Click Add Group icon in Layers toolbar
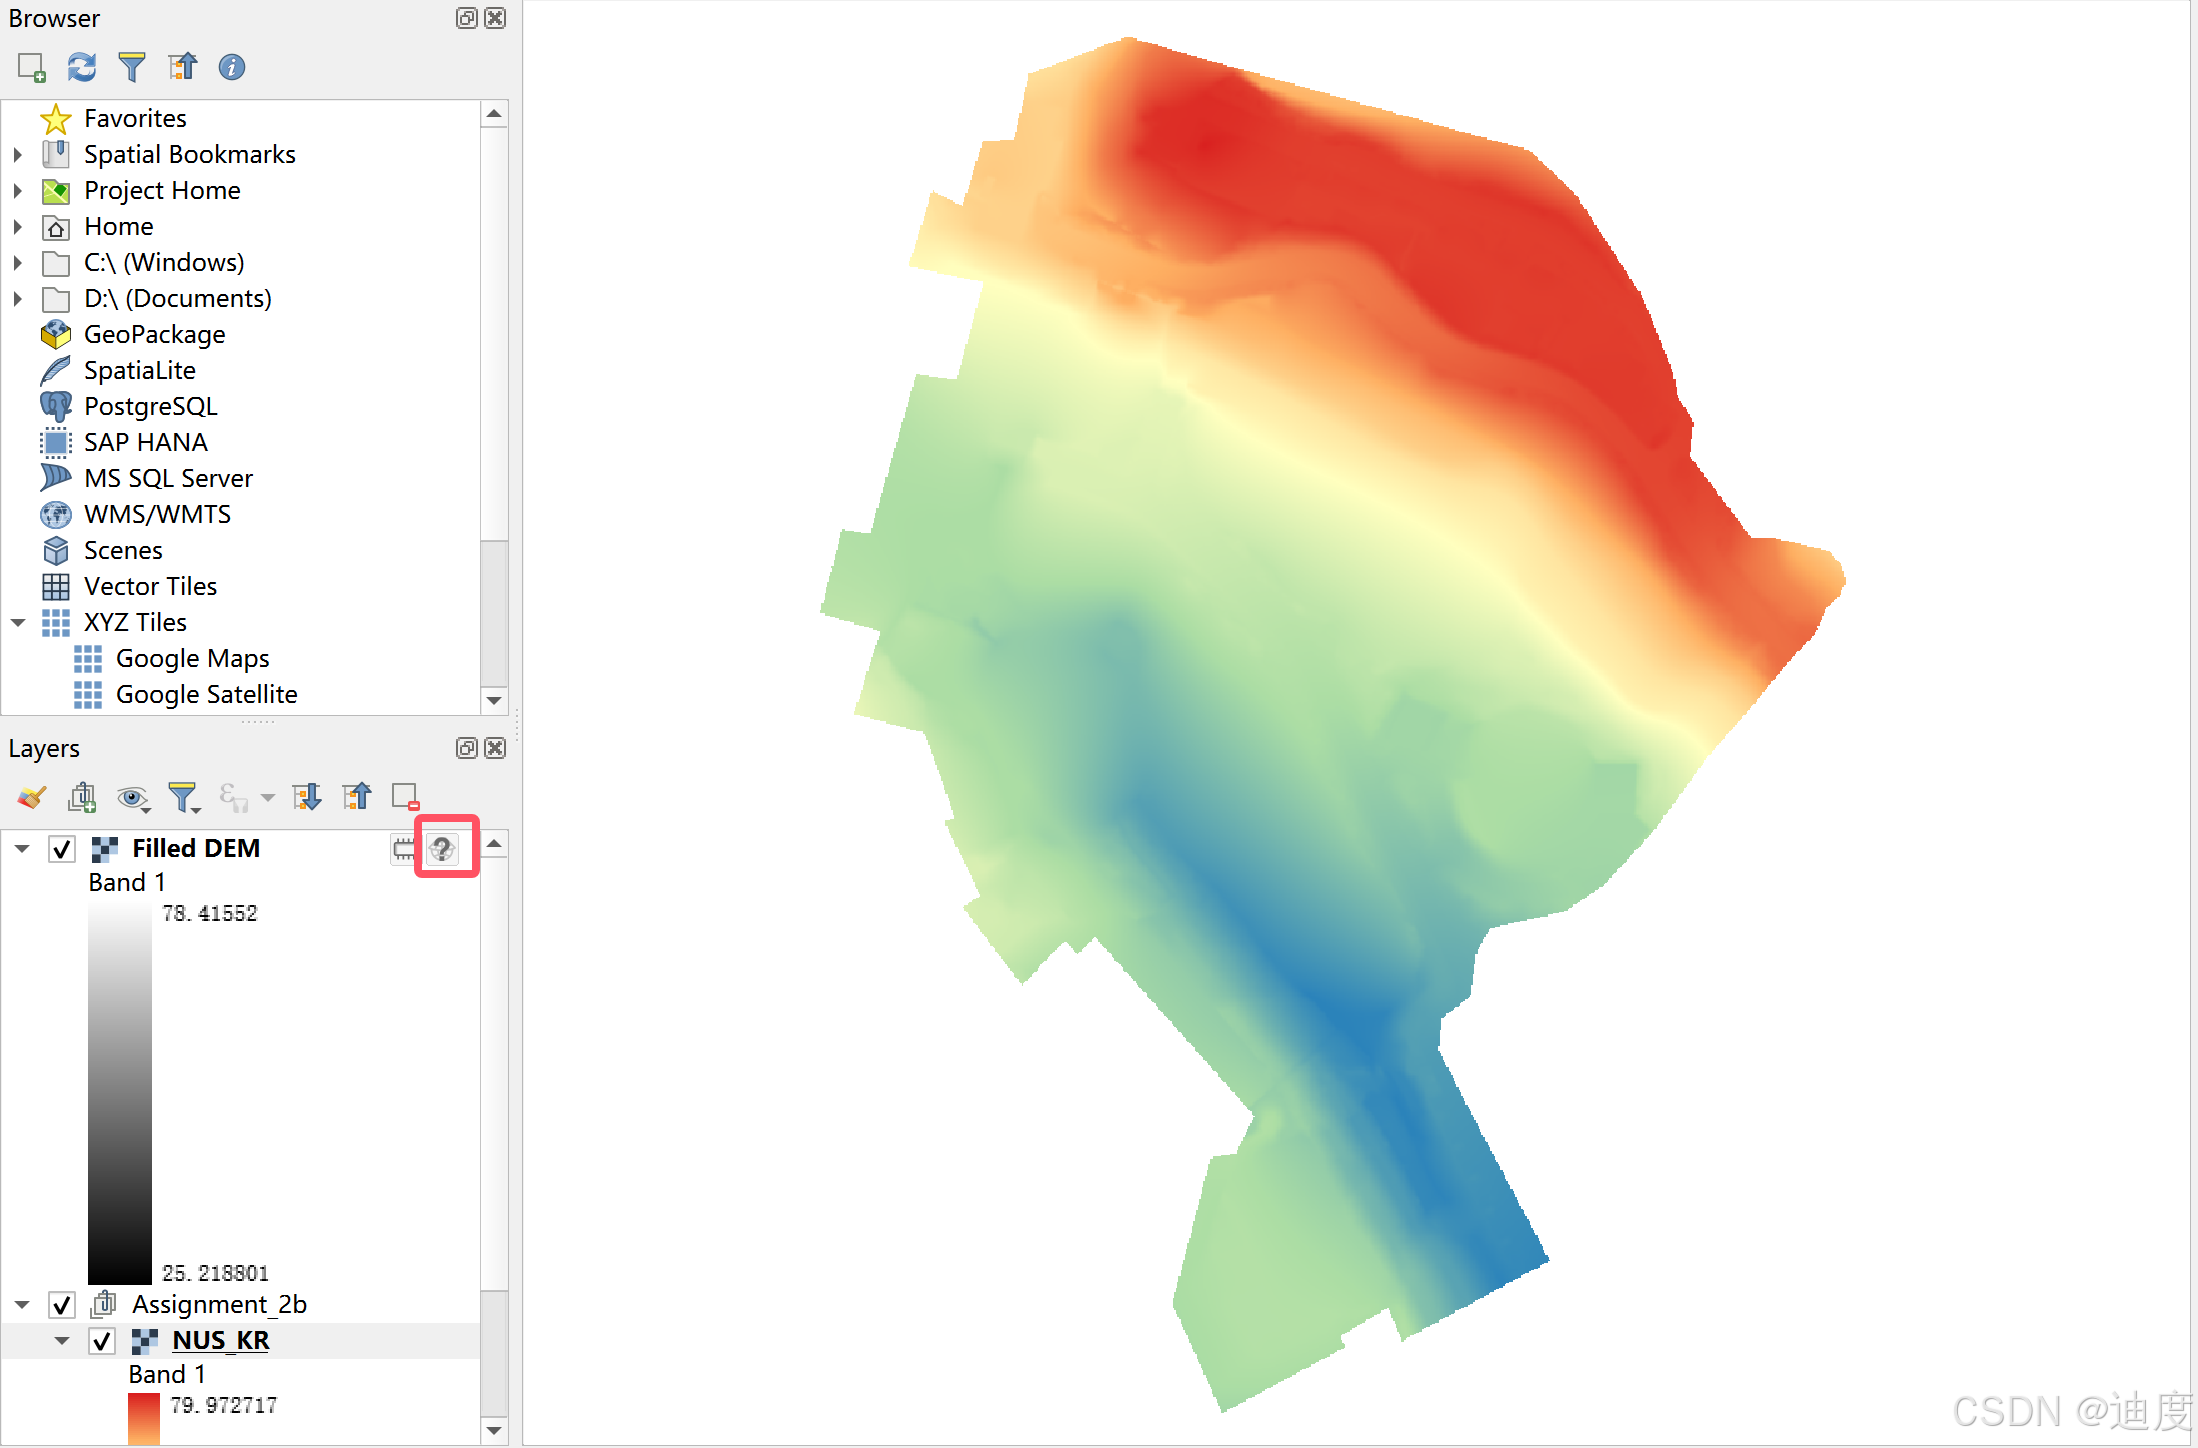This screenshot has height=1448, width=2198. (x=82, y=797)
